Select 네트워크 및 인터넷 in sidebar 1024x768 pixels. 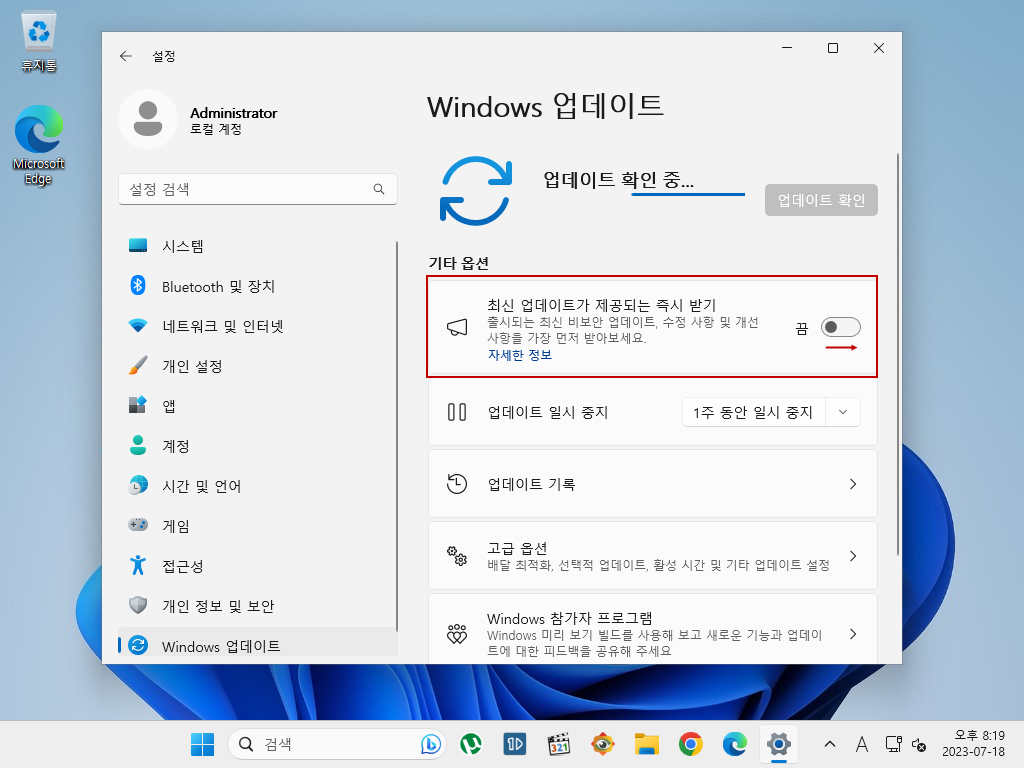(258, 326)
